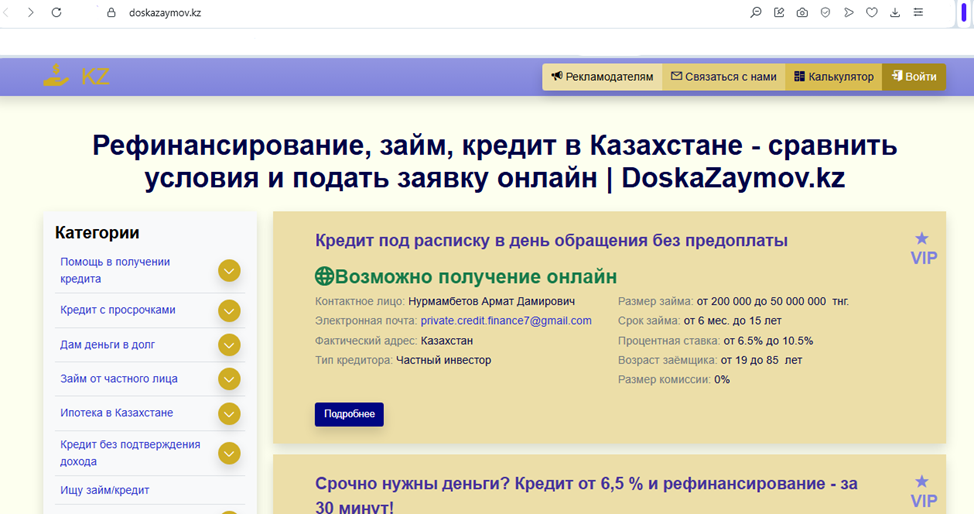Click the Подробнее button
974x514 pixels.
[349, 414]
